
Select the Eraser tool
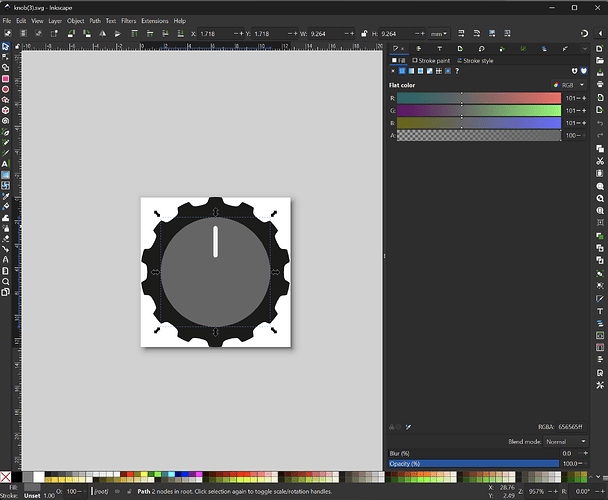click(x=5, y=239)
